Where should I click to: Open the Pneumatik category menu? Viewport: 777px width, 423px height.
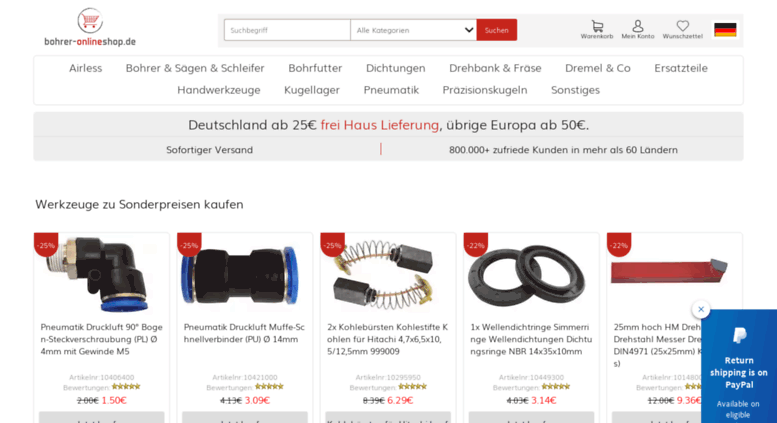coord(391,90)
